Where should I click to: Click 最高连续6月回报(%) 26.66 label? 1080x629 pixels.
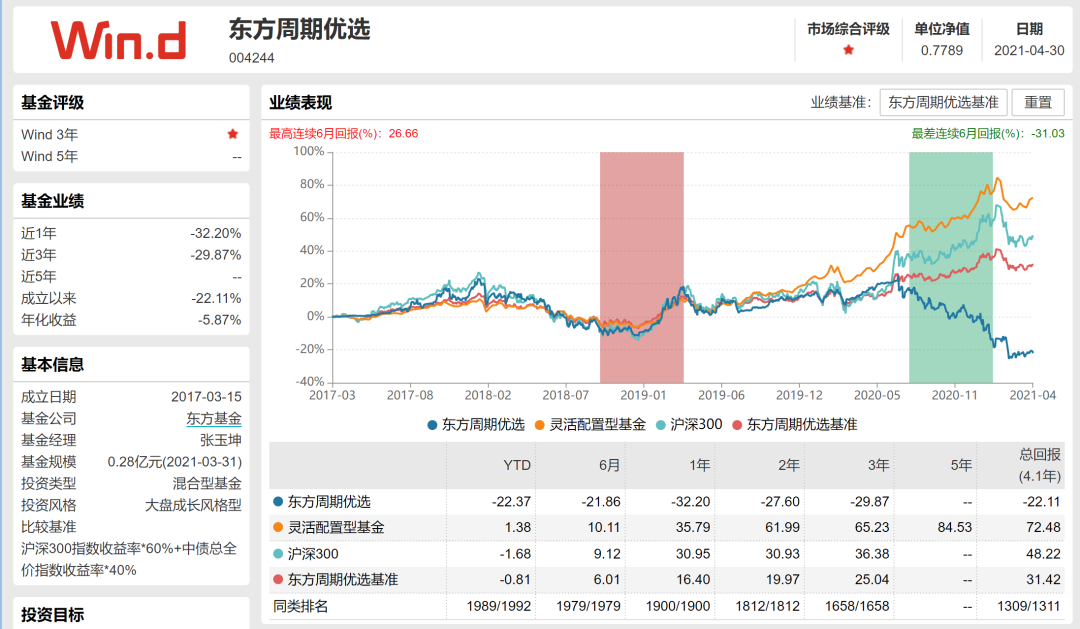pyautogui.click(x=343, y=134)
